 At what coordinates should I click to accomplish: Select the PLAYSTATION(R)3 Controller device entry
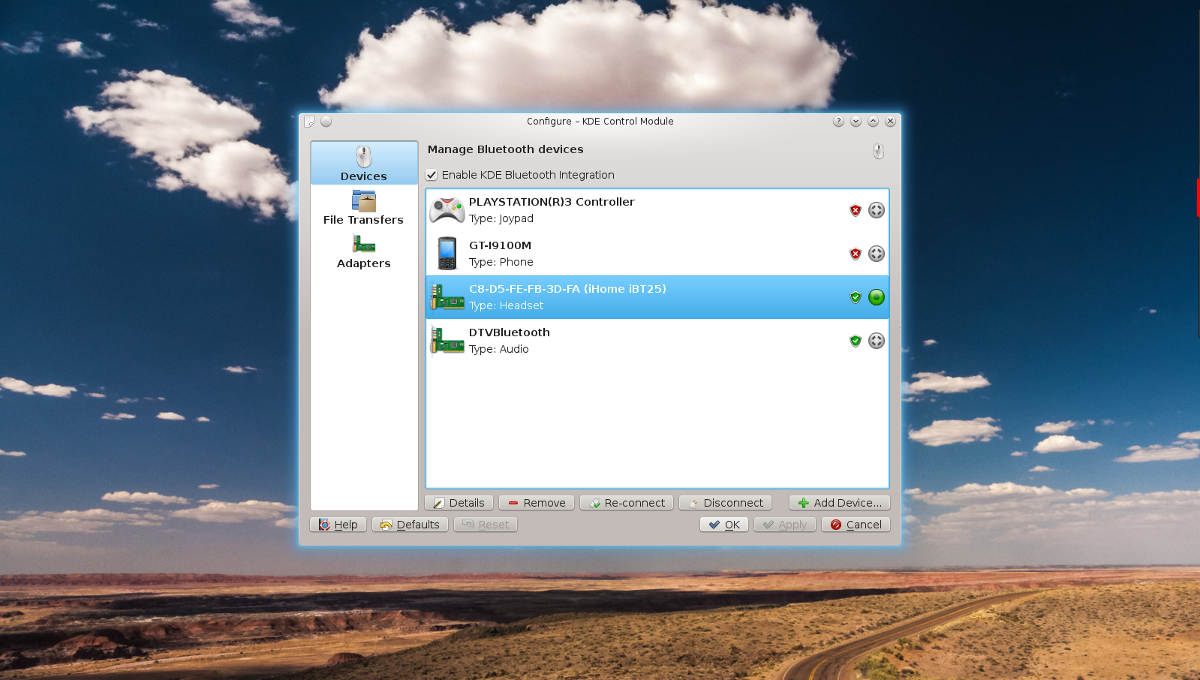tap(657, 210)
